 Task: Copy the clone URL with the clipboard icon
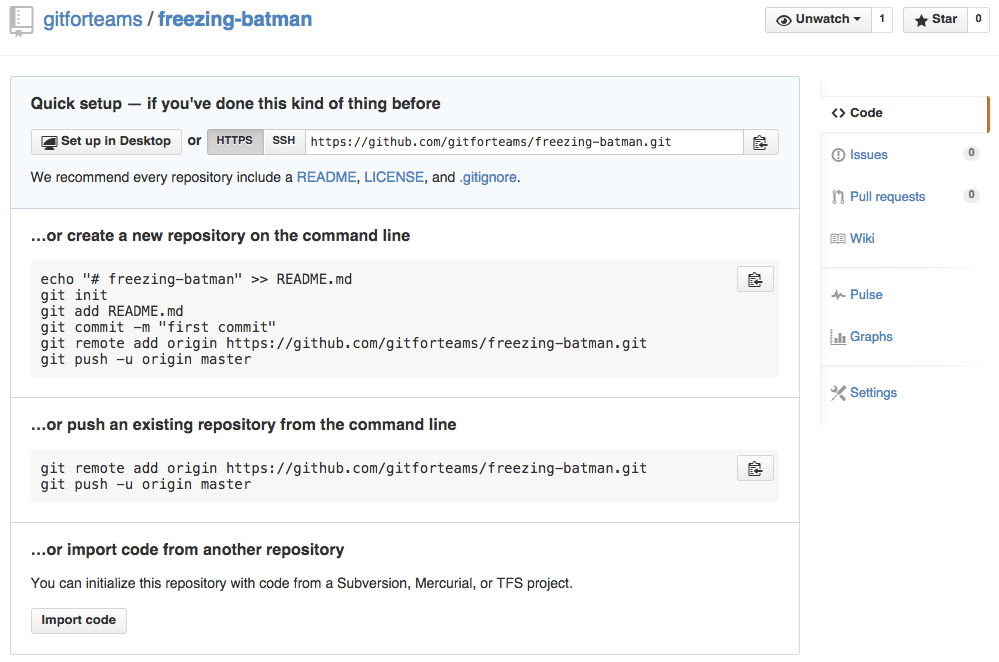760,141
